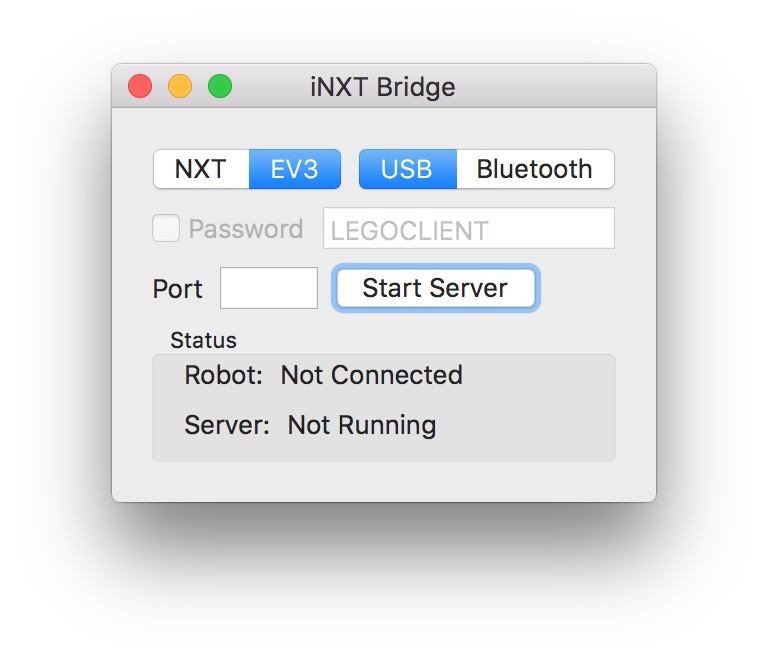Click the Server: label in Status

click(x=227, y=425)
